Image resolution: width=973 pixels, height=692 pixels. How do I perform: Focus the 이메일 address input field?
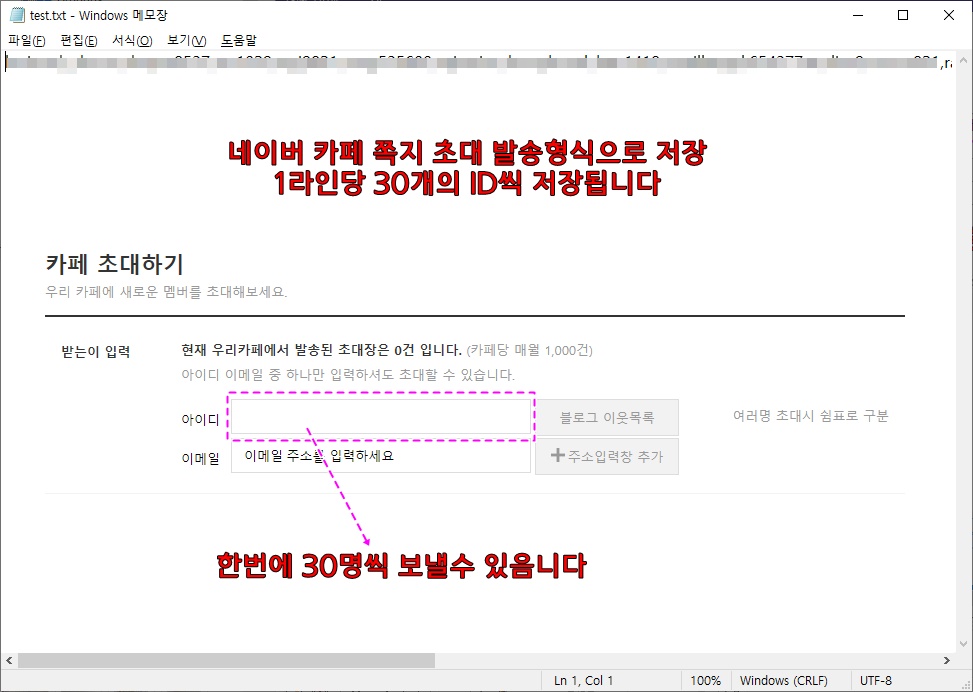click(x=381, y=456)
